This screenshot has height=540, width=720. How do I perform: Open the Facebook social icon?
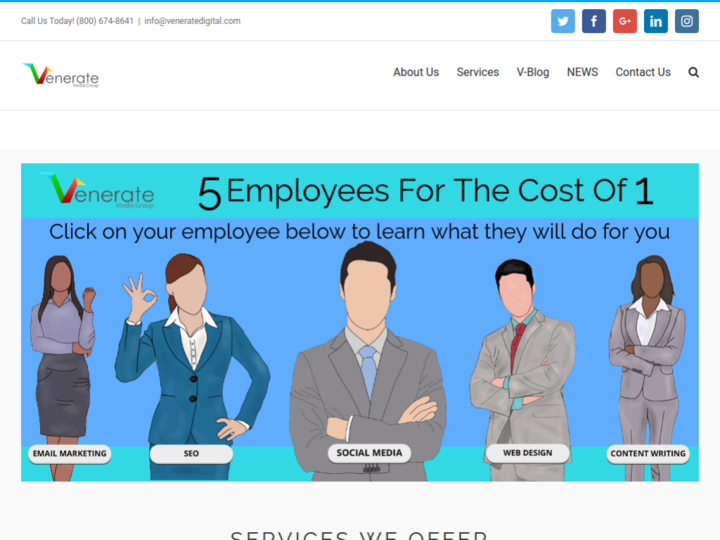pos(594,21)
